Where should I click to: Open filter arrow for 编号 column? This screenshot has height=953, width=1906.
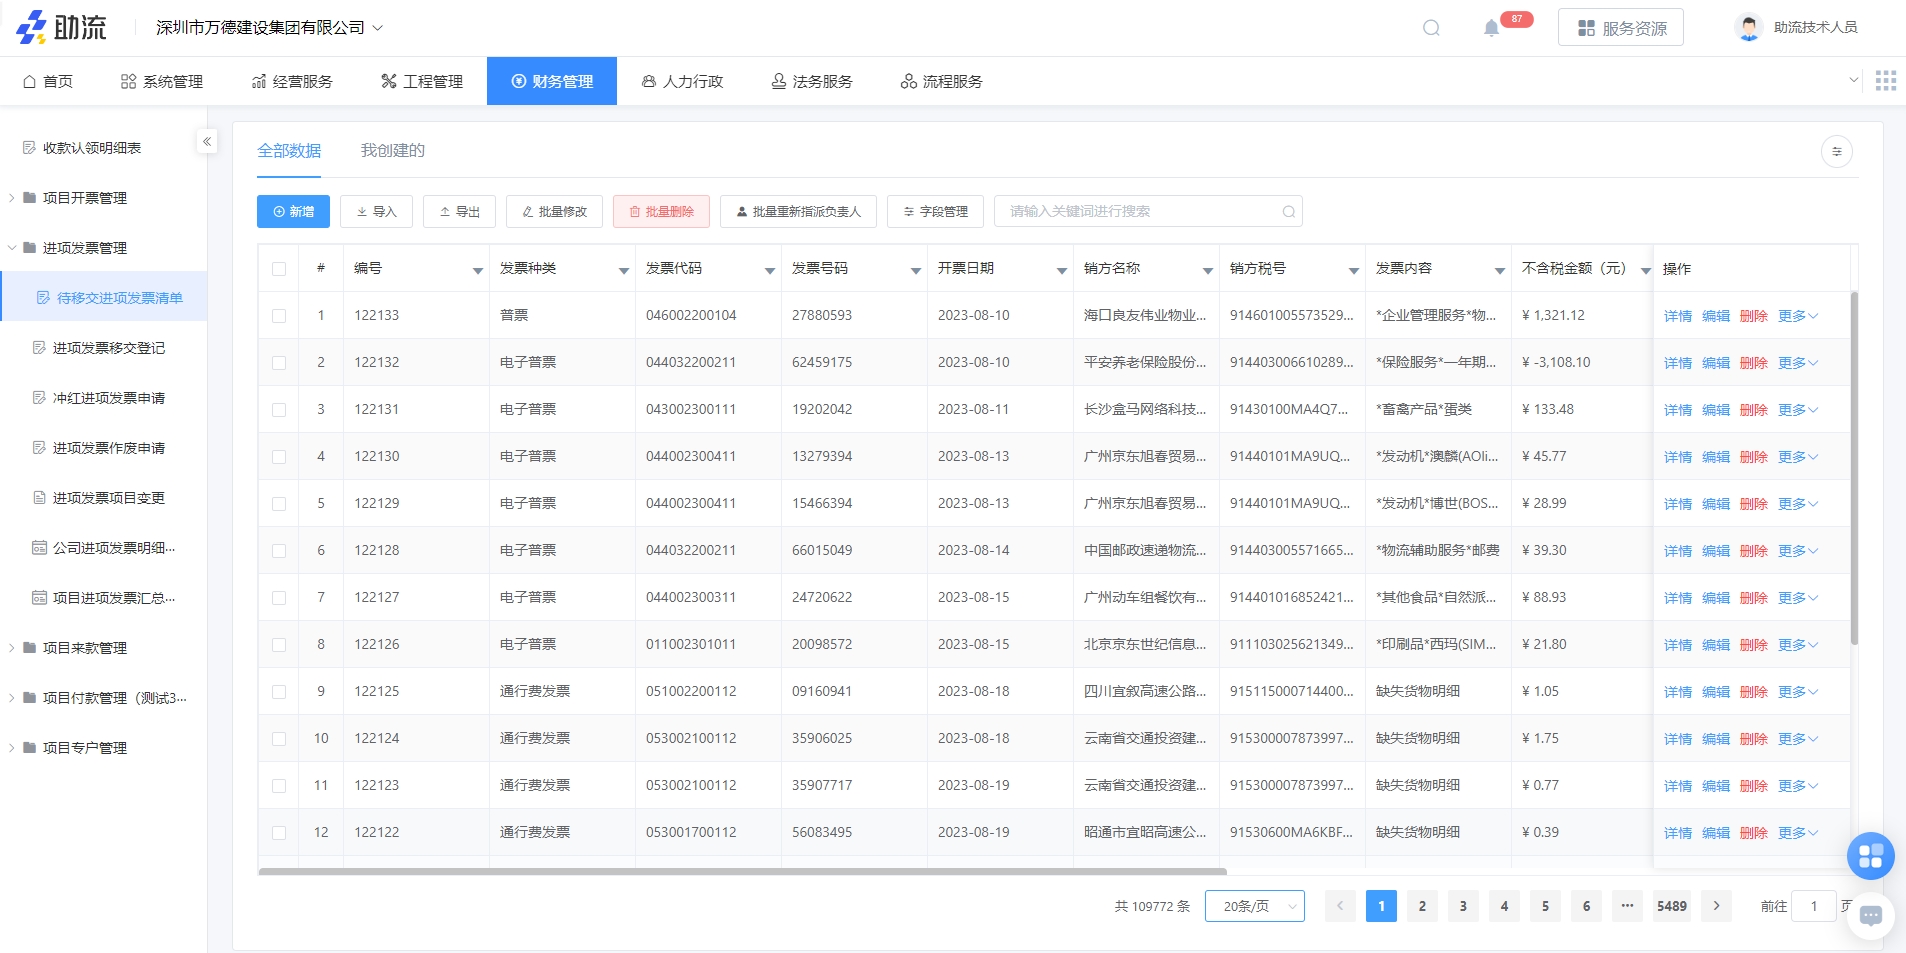(477, 270)
